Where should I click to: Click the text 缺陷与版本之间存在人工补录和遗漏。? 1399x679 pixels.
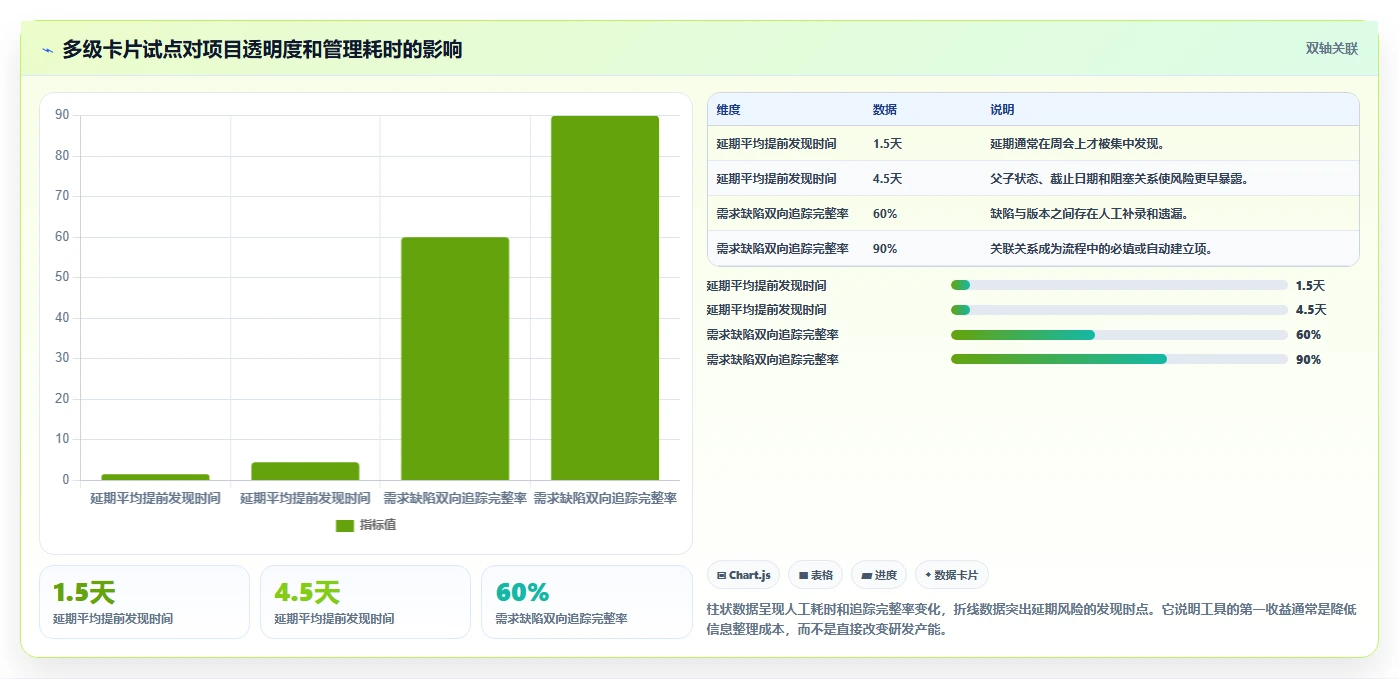(1089, 214)
